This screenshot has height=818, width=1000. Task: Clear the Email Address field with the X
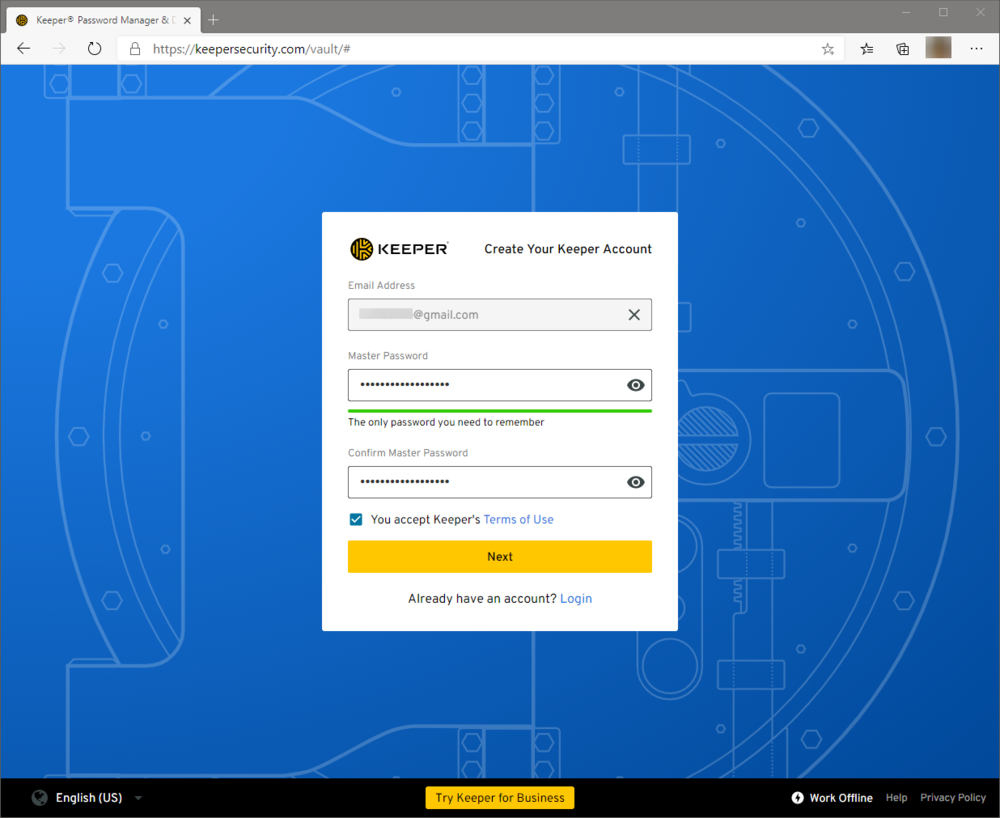(x=634, y=314)
